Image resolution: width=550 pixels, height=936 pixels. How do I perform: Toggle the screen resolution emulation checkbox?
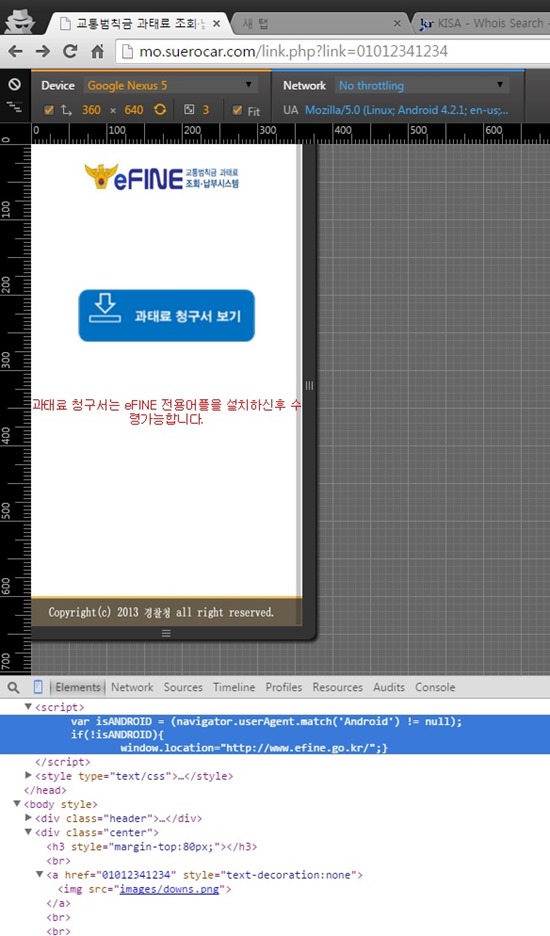click(49, 110)
